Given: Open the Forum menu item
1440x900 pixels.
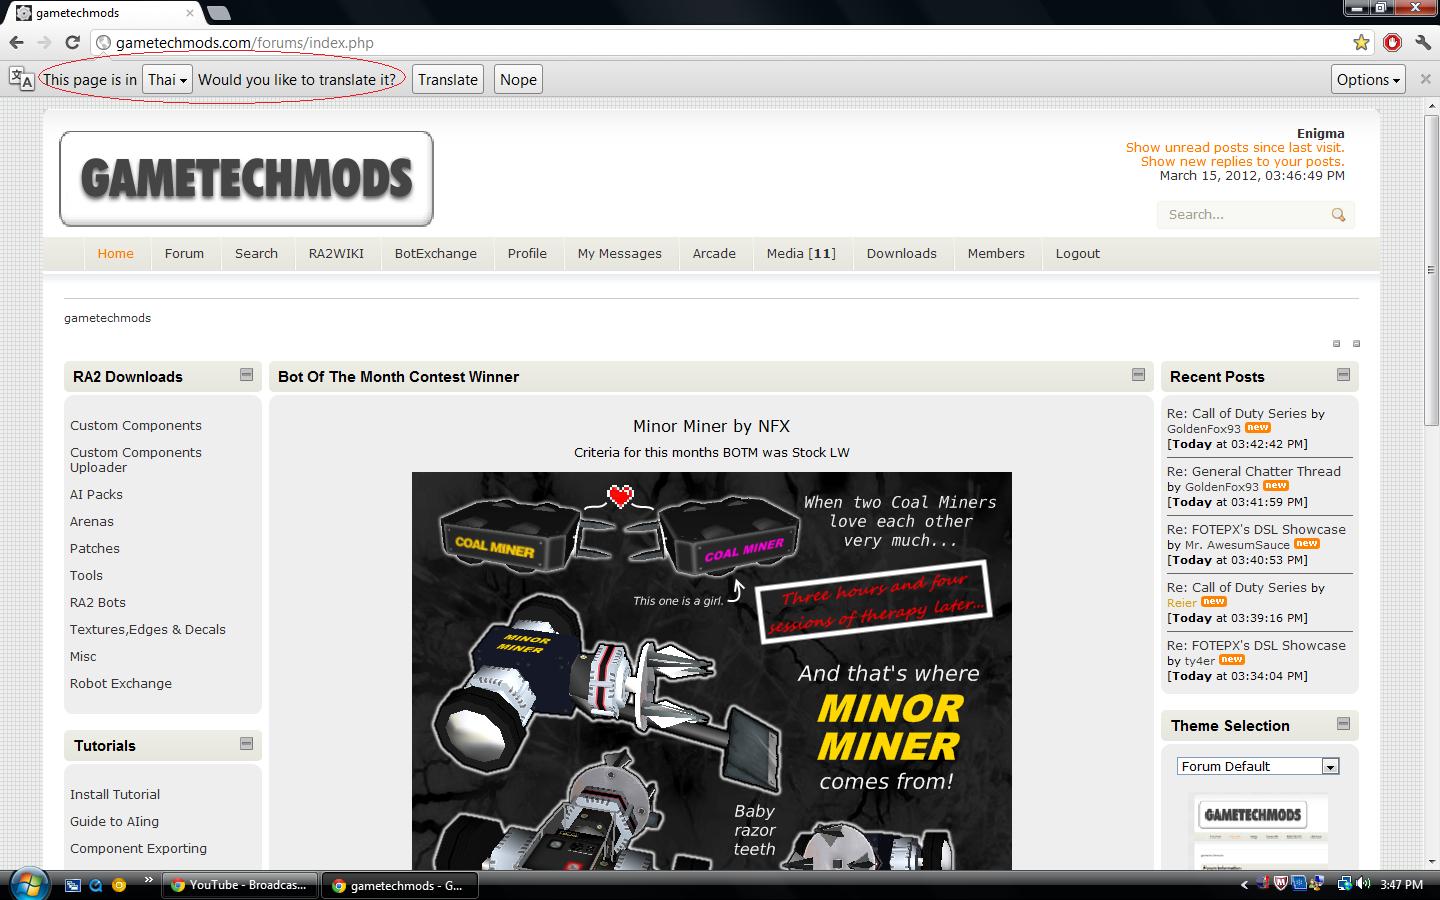Looking at the screenshot, I should coord(184,253).
